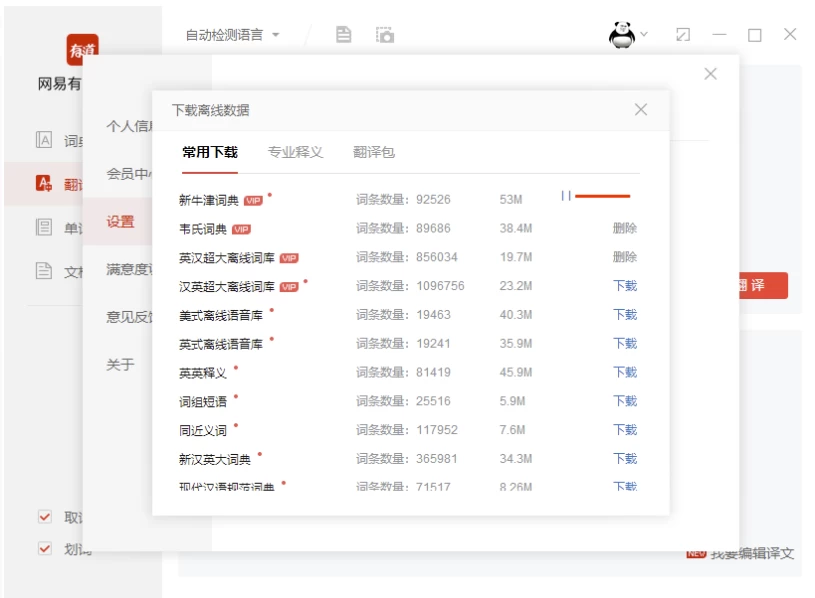This screenshot has width=815, height=598.
Task: Click the Youdao logo icon
Action: pyautogui.click(x=82, y=49)
